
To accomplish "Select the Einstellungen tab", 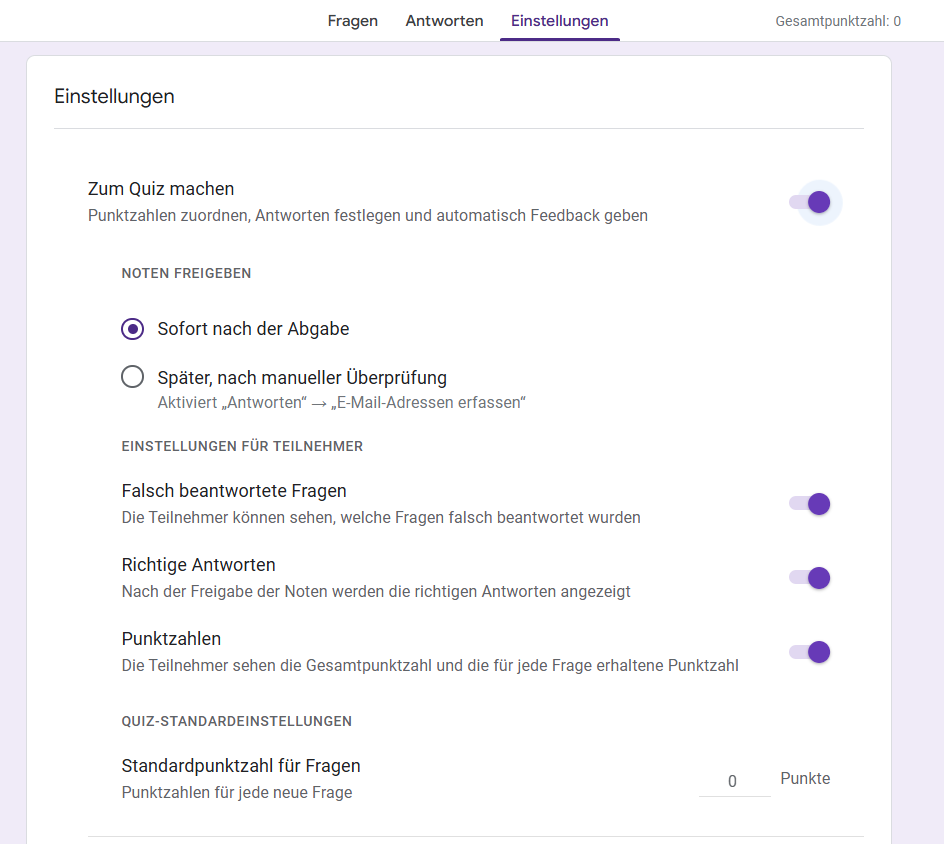I will pyautogui.click(x=559, y=20).
